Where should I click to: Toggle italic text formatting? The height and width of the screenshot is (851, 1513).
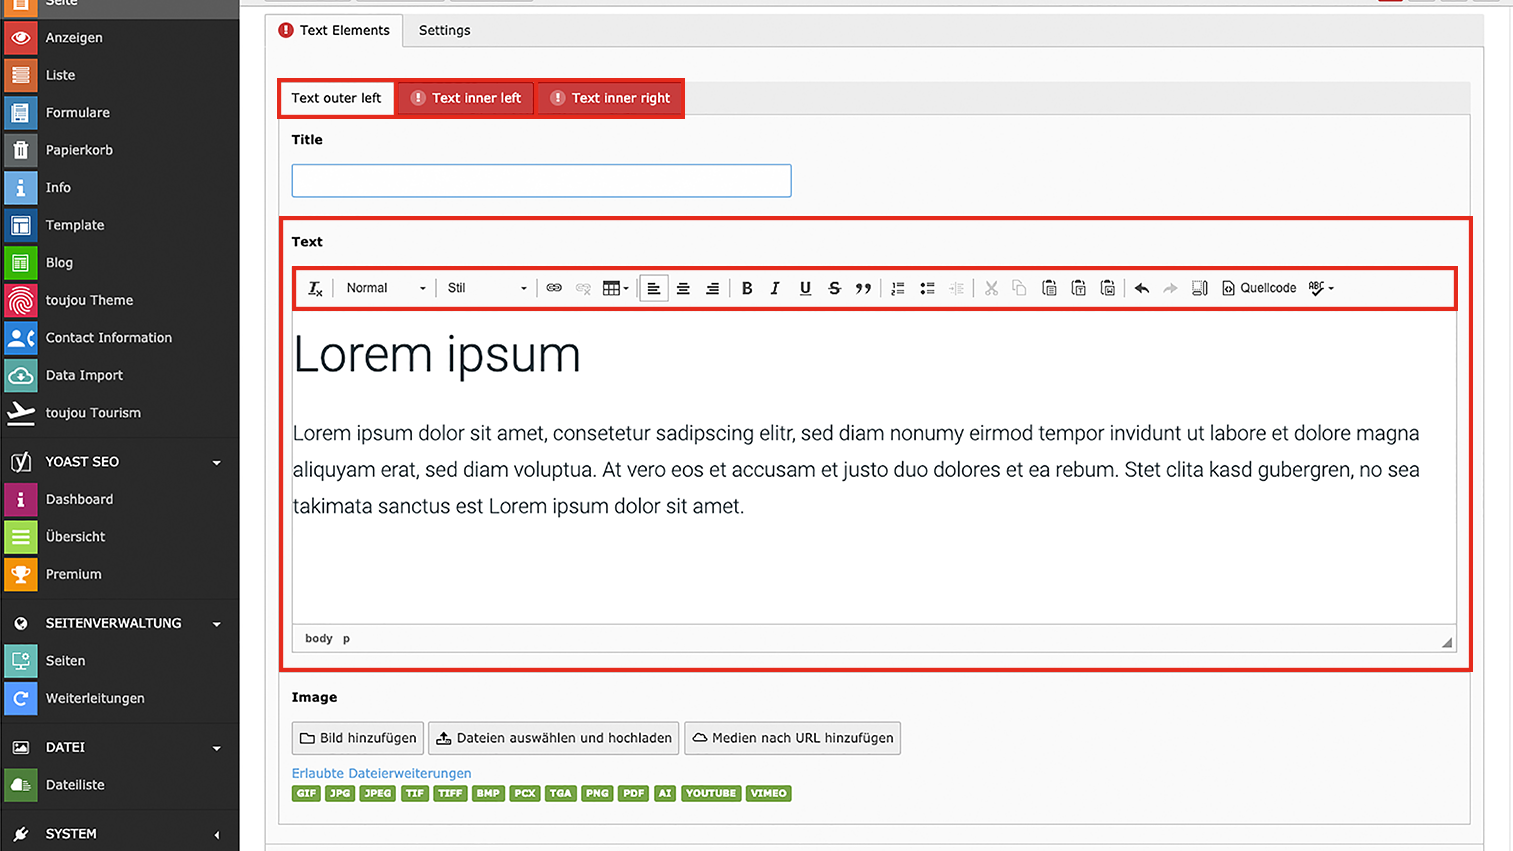click(775, 288)
